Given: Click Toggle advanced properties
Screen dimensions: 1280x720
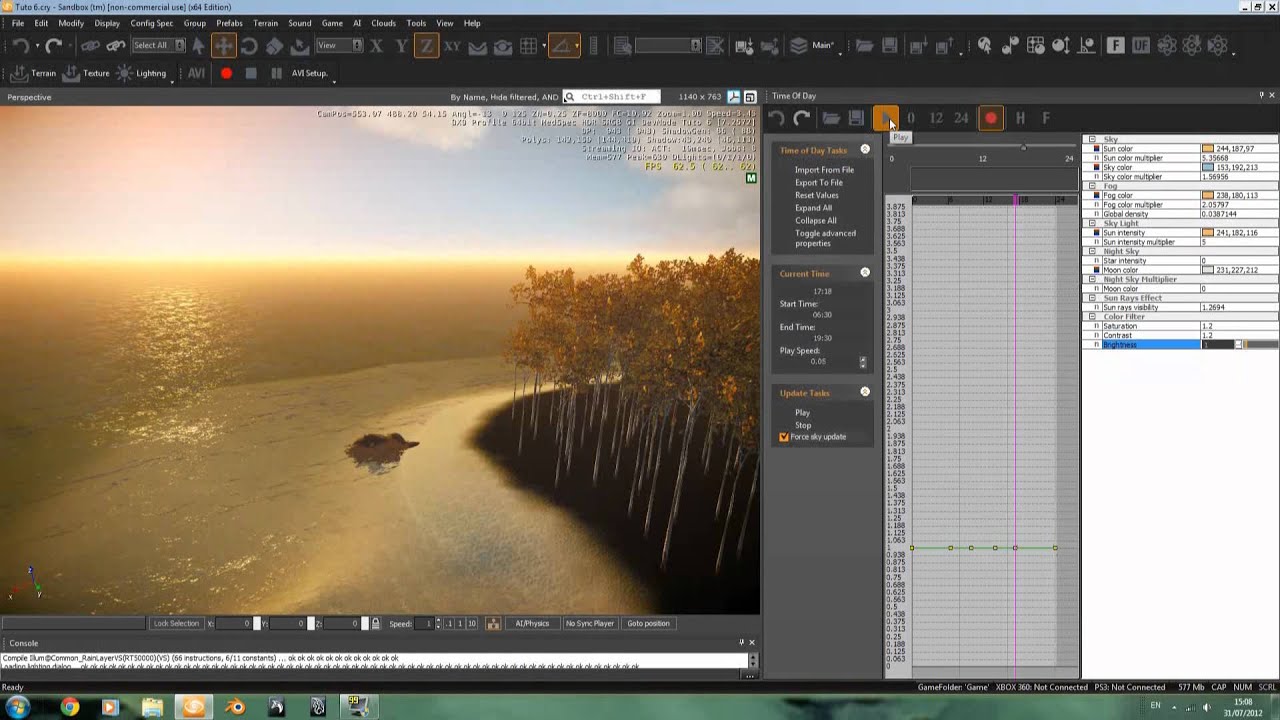Looking at the screenshot, I should click(825, 238).
